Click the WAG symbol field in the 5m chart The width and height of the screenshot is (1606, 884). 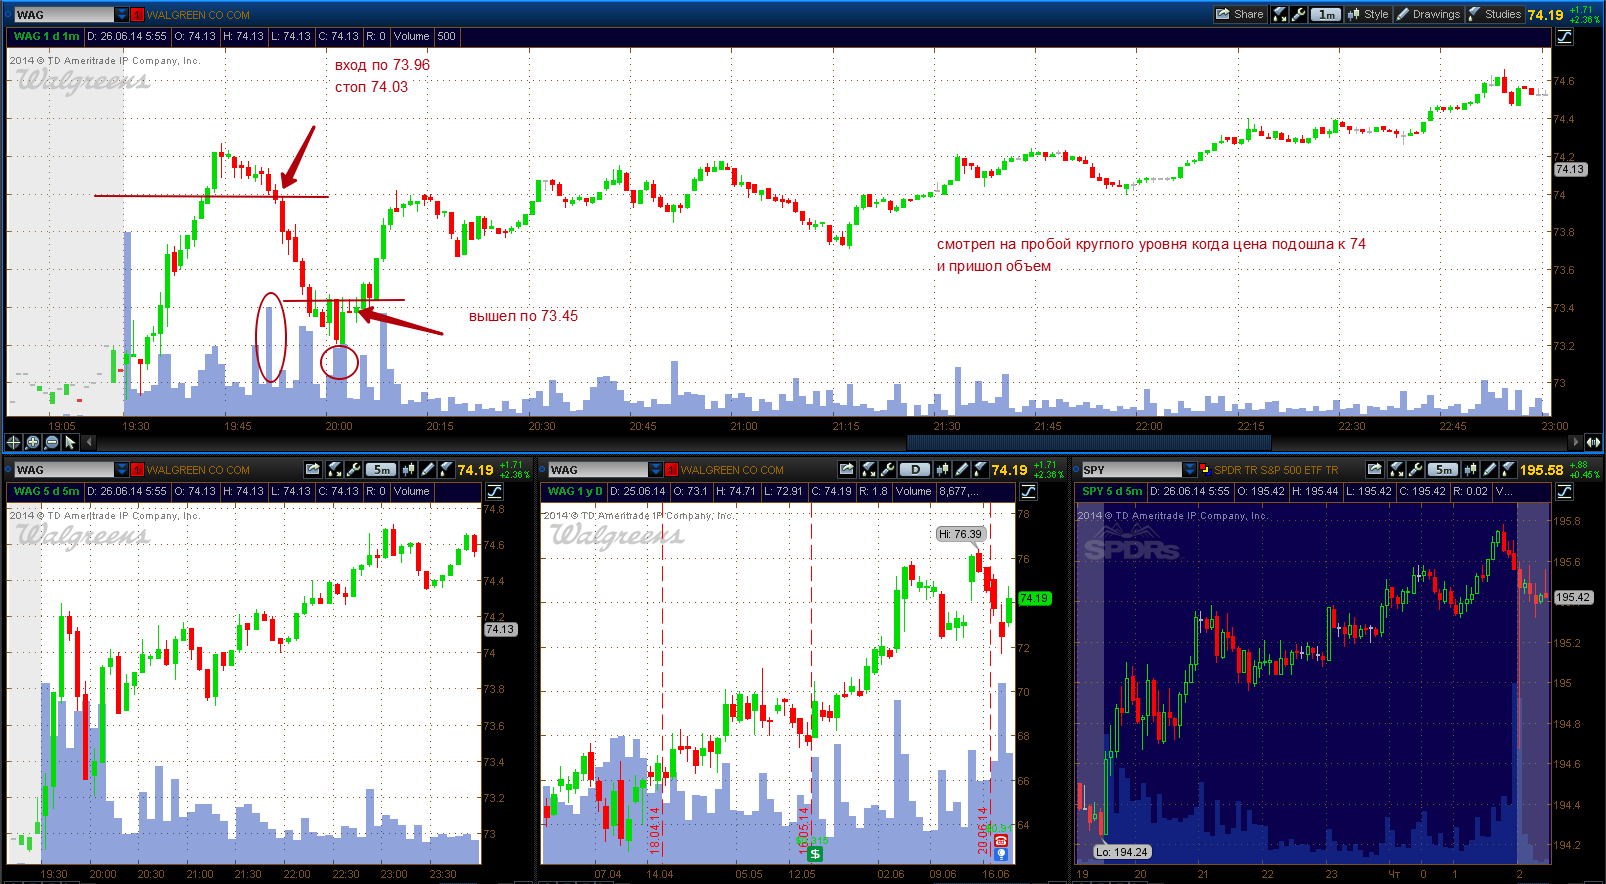coord(63,469)
